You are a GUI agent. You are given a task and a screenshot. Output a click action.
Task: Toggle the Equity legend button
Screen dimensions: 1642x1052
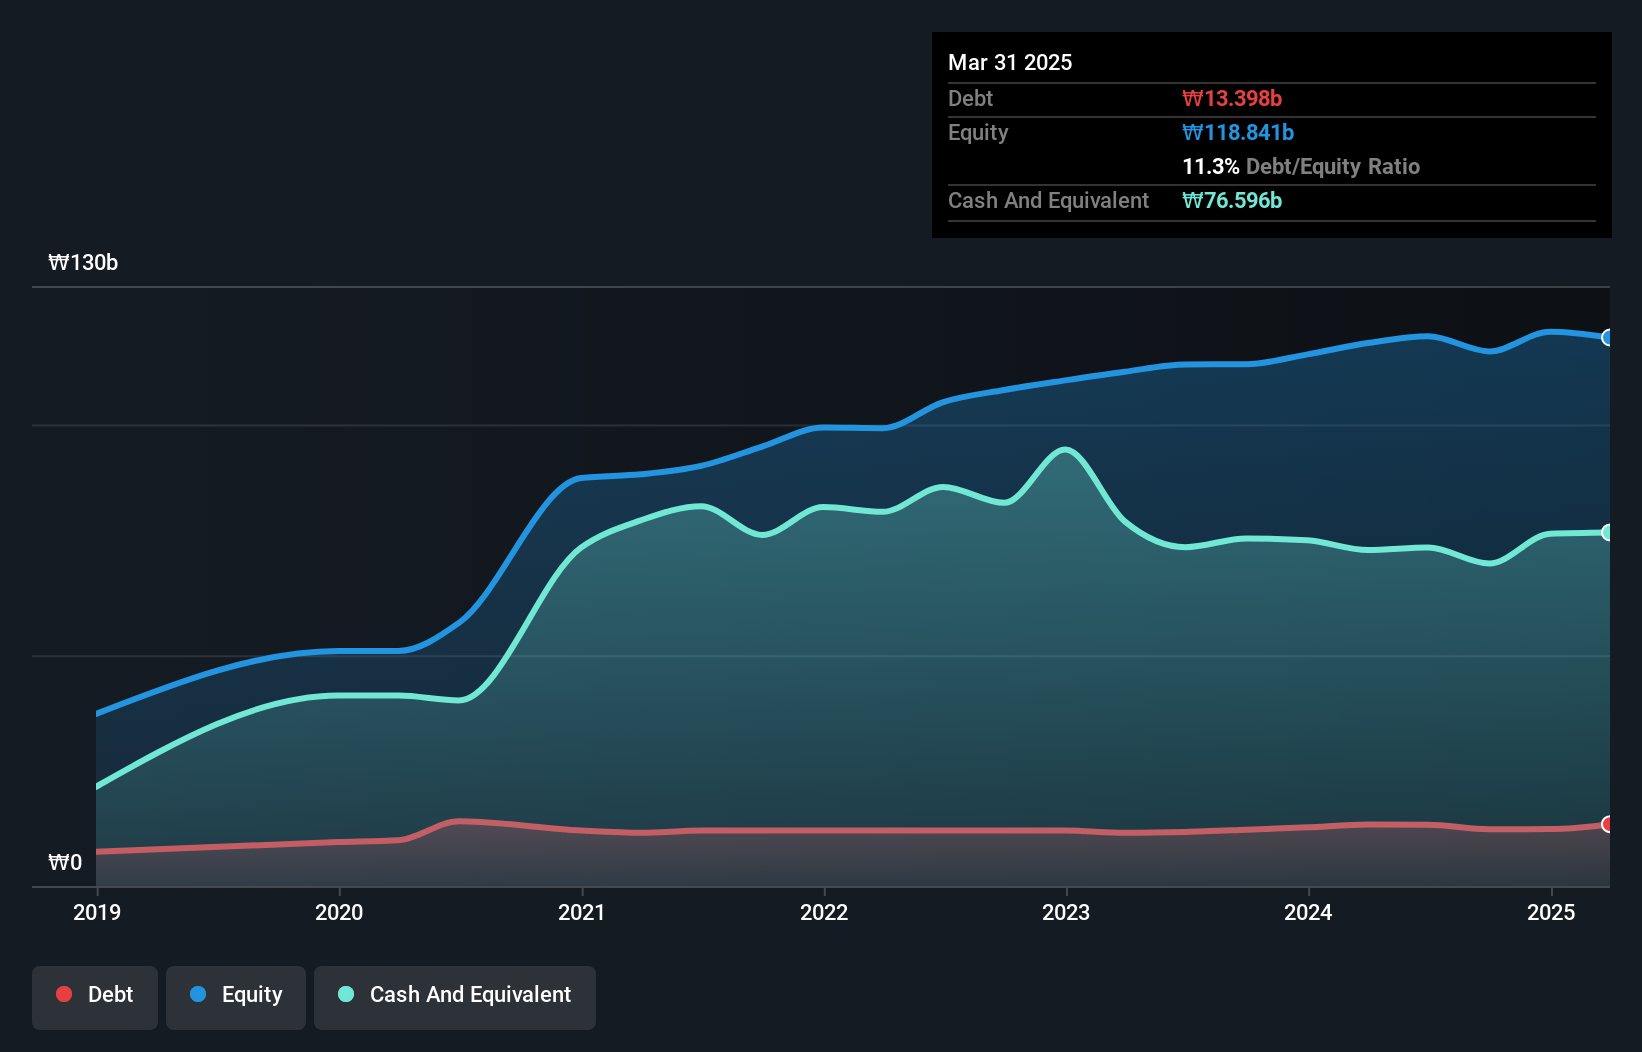pyautogui.click(x=236, y=997)
